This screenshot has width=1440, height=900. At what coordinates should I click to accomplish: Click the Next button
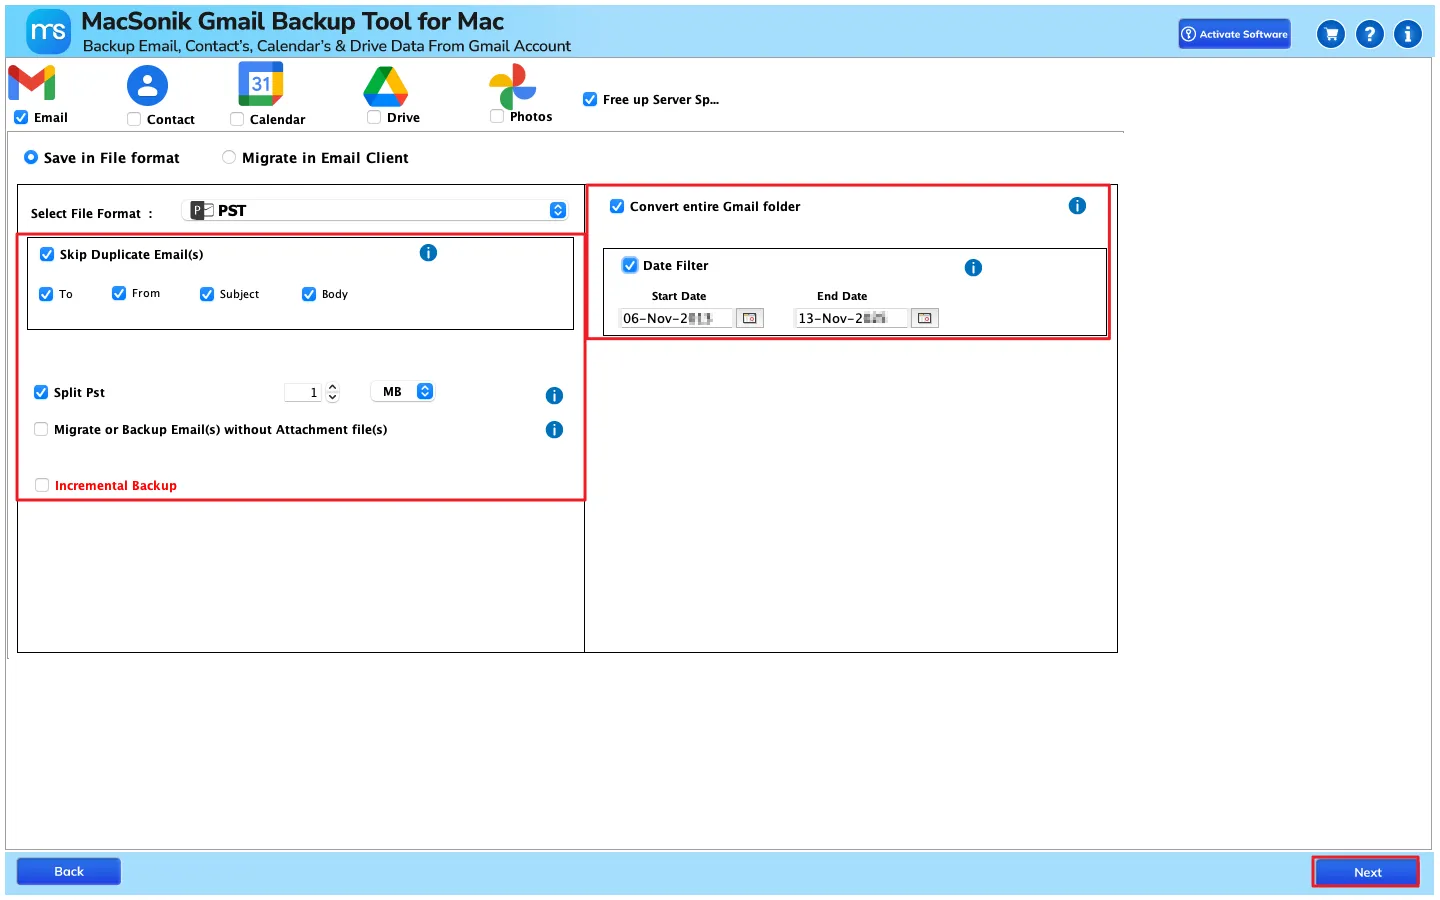(x=1367, y=872)
